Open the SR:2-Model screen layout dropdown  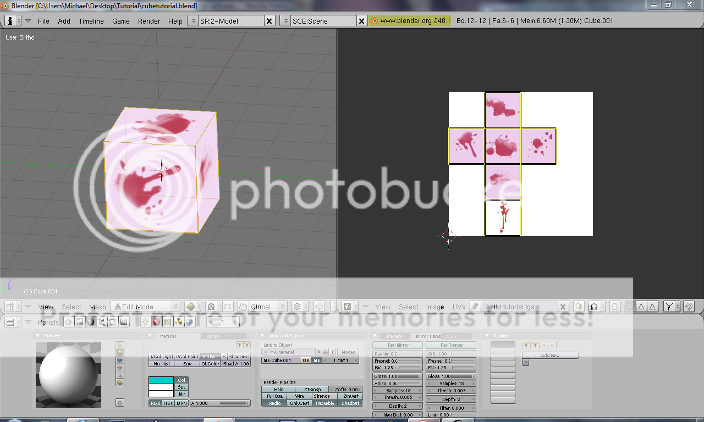[193, 21]
